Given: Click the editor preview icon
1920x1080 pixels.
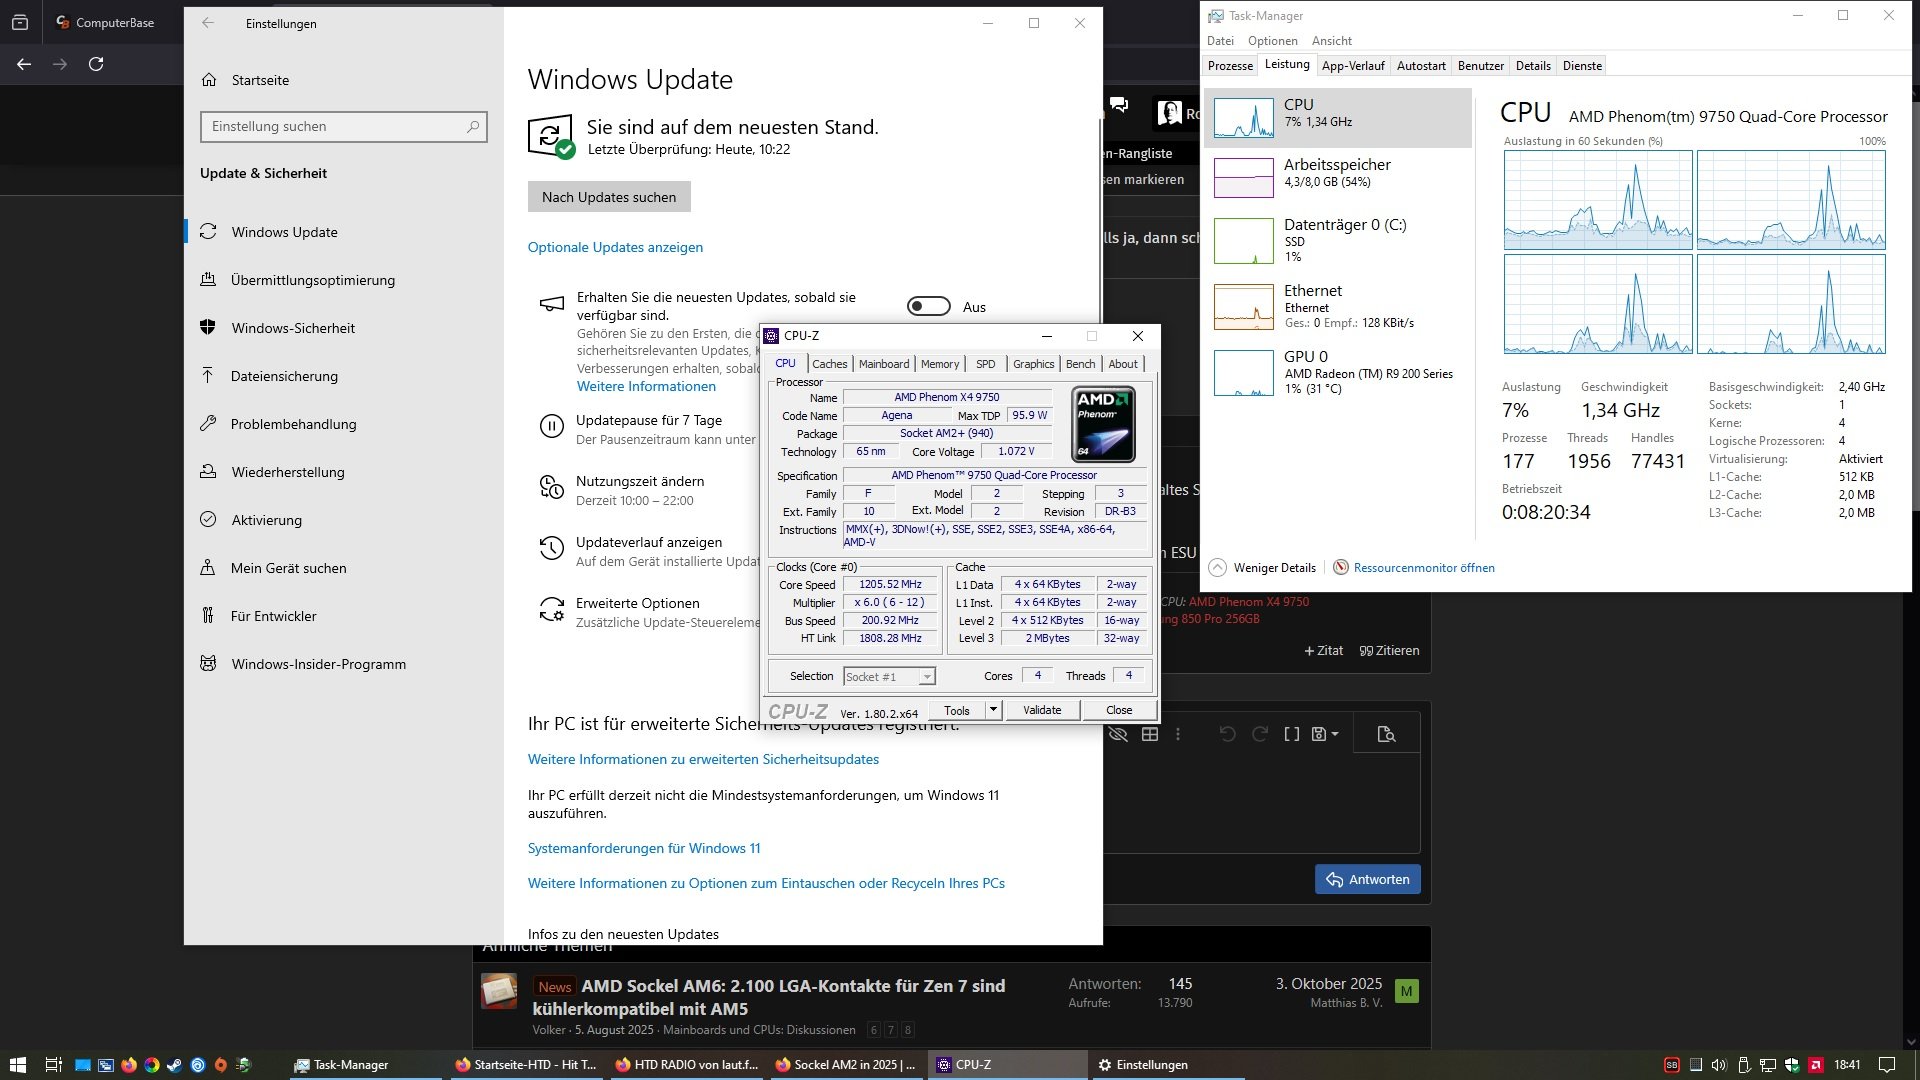Looking at the screenshot, I should 1386,734.
